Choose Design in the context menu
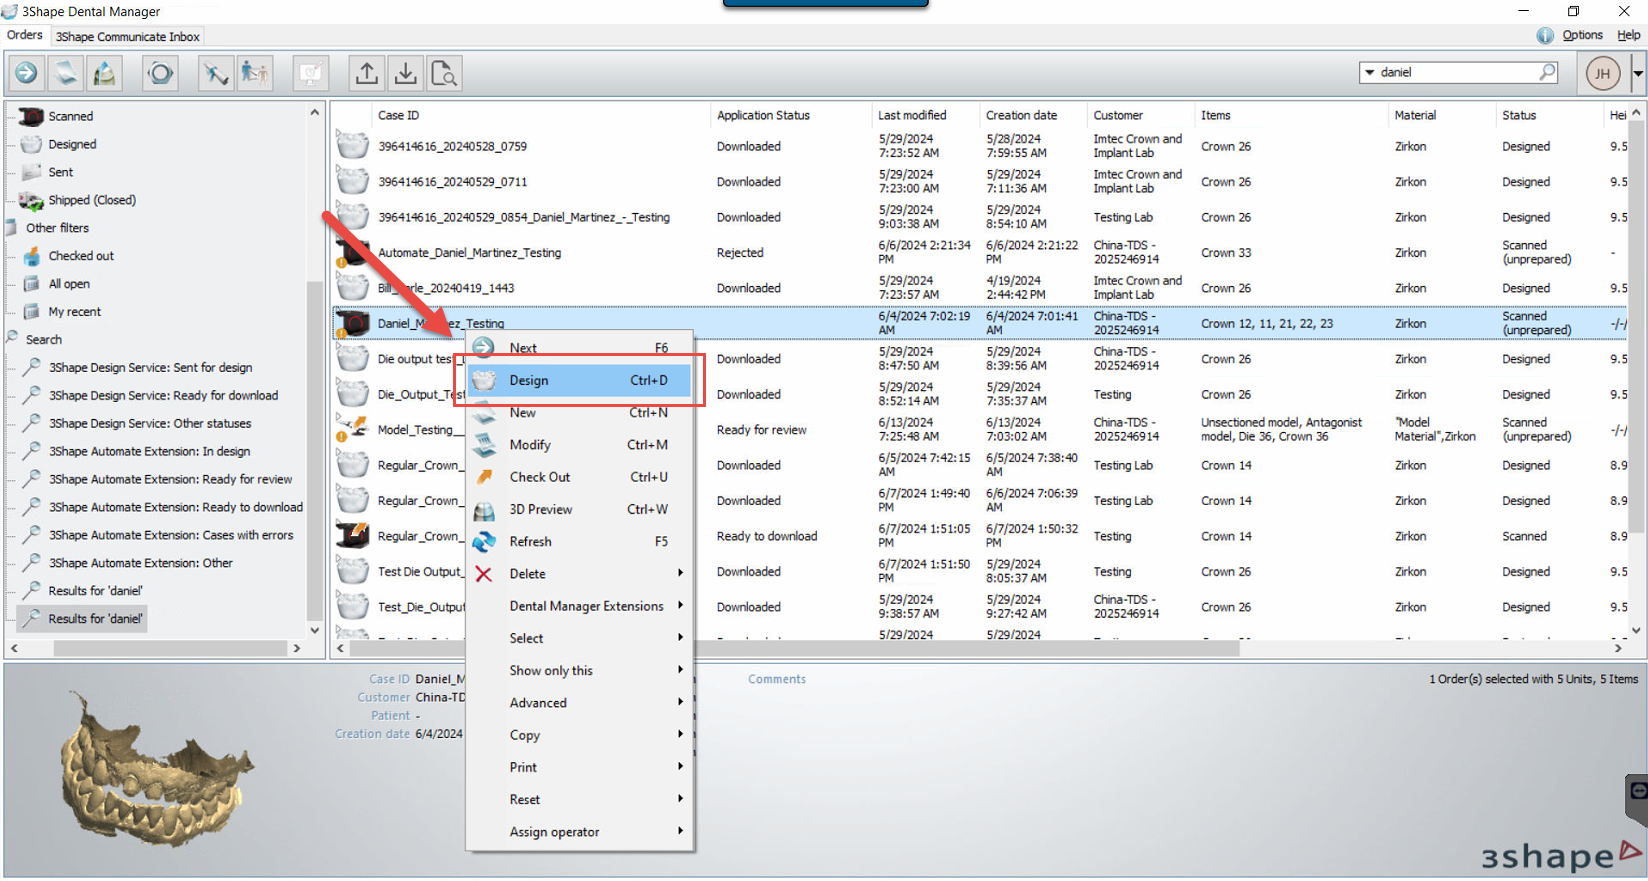 (580, 380)
